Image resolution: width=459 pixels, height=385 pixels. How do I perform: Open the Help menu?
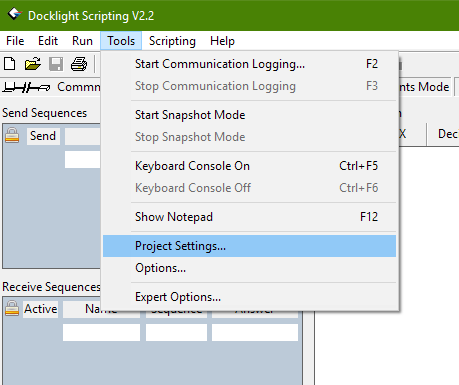pos(222,41)
